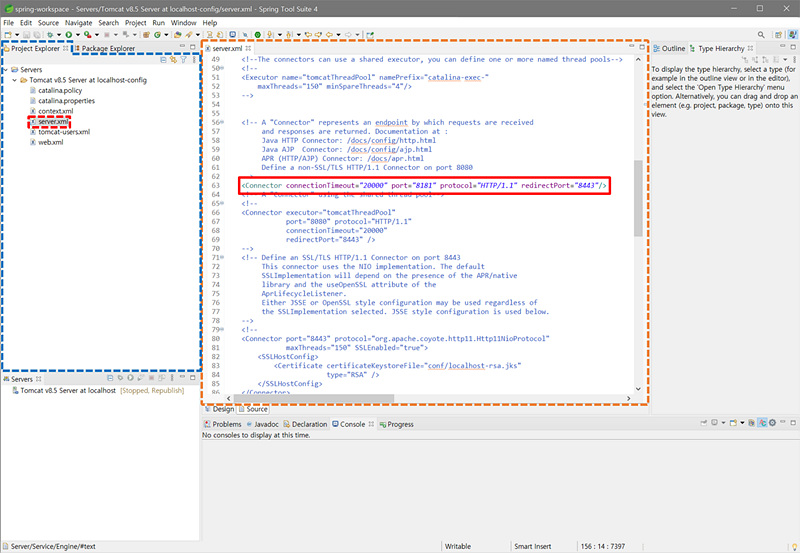Viewport: 800px width, 553px height.
Task: Open the Navigate menu
Action: point(79,22)
